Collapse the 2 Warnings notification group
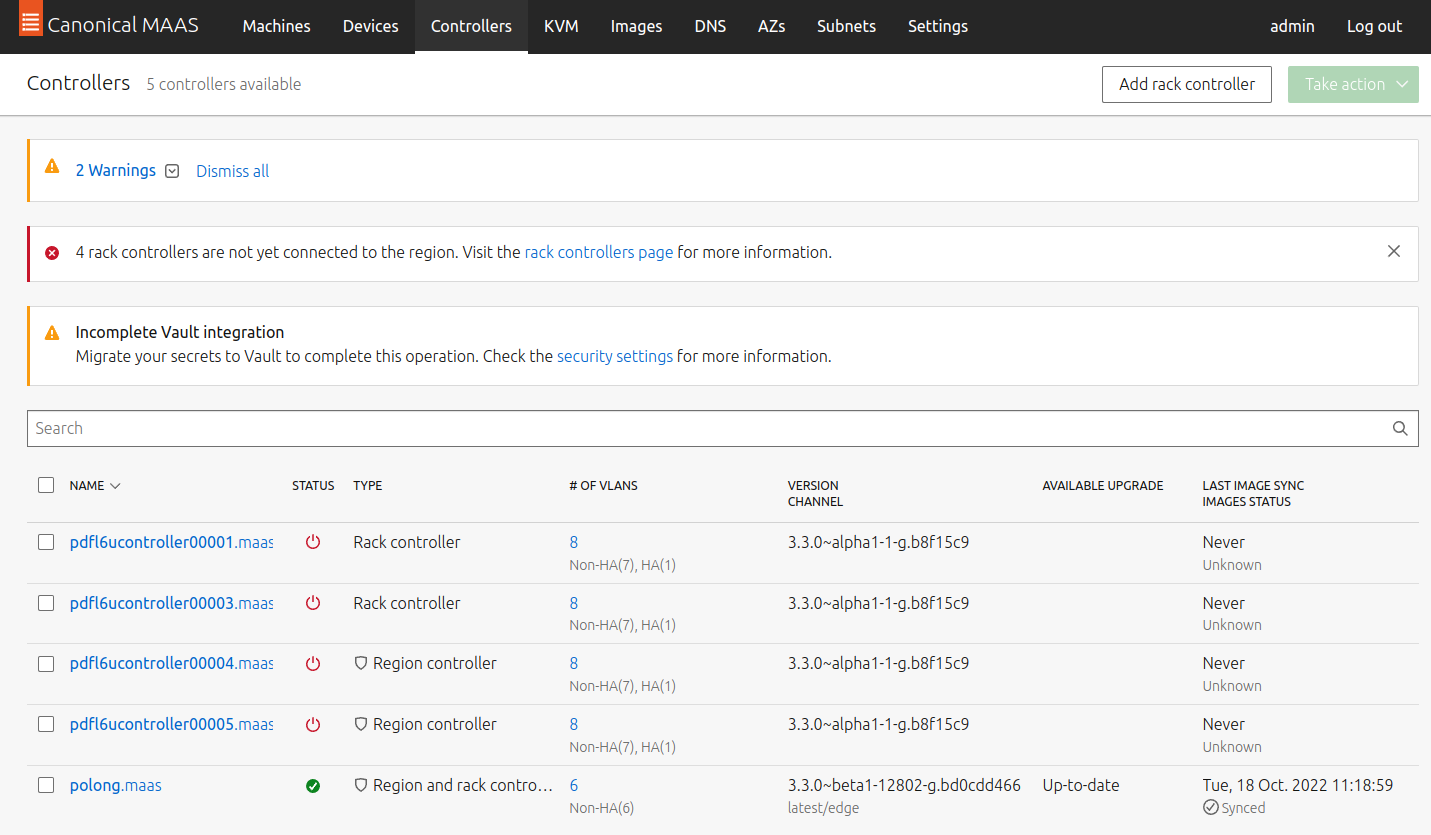 pos(172,171)
